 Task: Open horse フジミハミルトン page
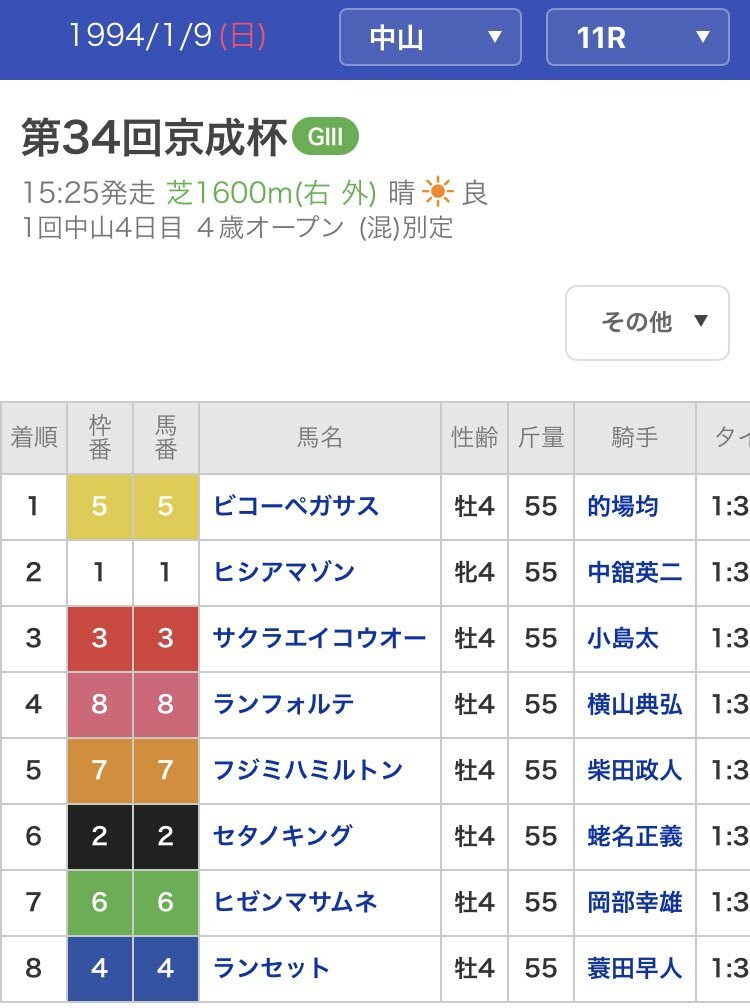tap(308, 770)
